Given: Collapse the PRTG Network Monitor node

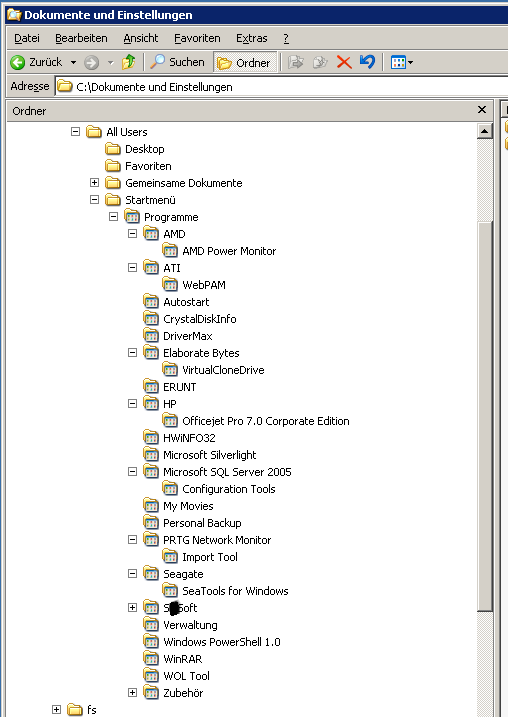Looking at the screenshot, I should (x=132, y=540).
